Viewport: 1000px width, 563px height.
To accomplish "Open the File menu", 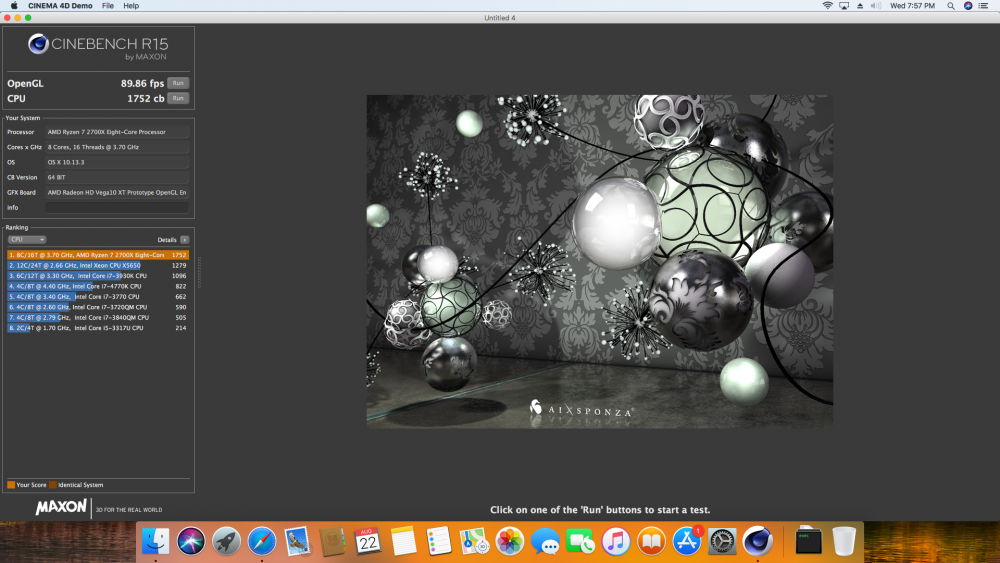I will (108, 6).
